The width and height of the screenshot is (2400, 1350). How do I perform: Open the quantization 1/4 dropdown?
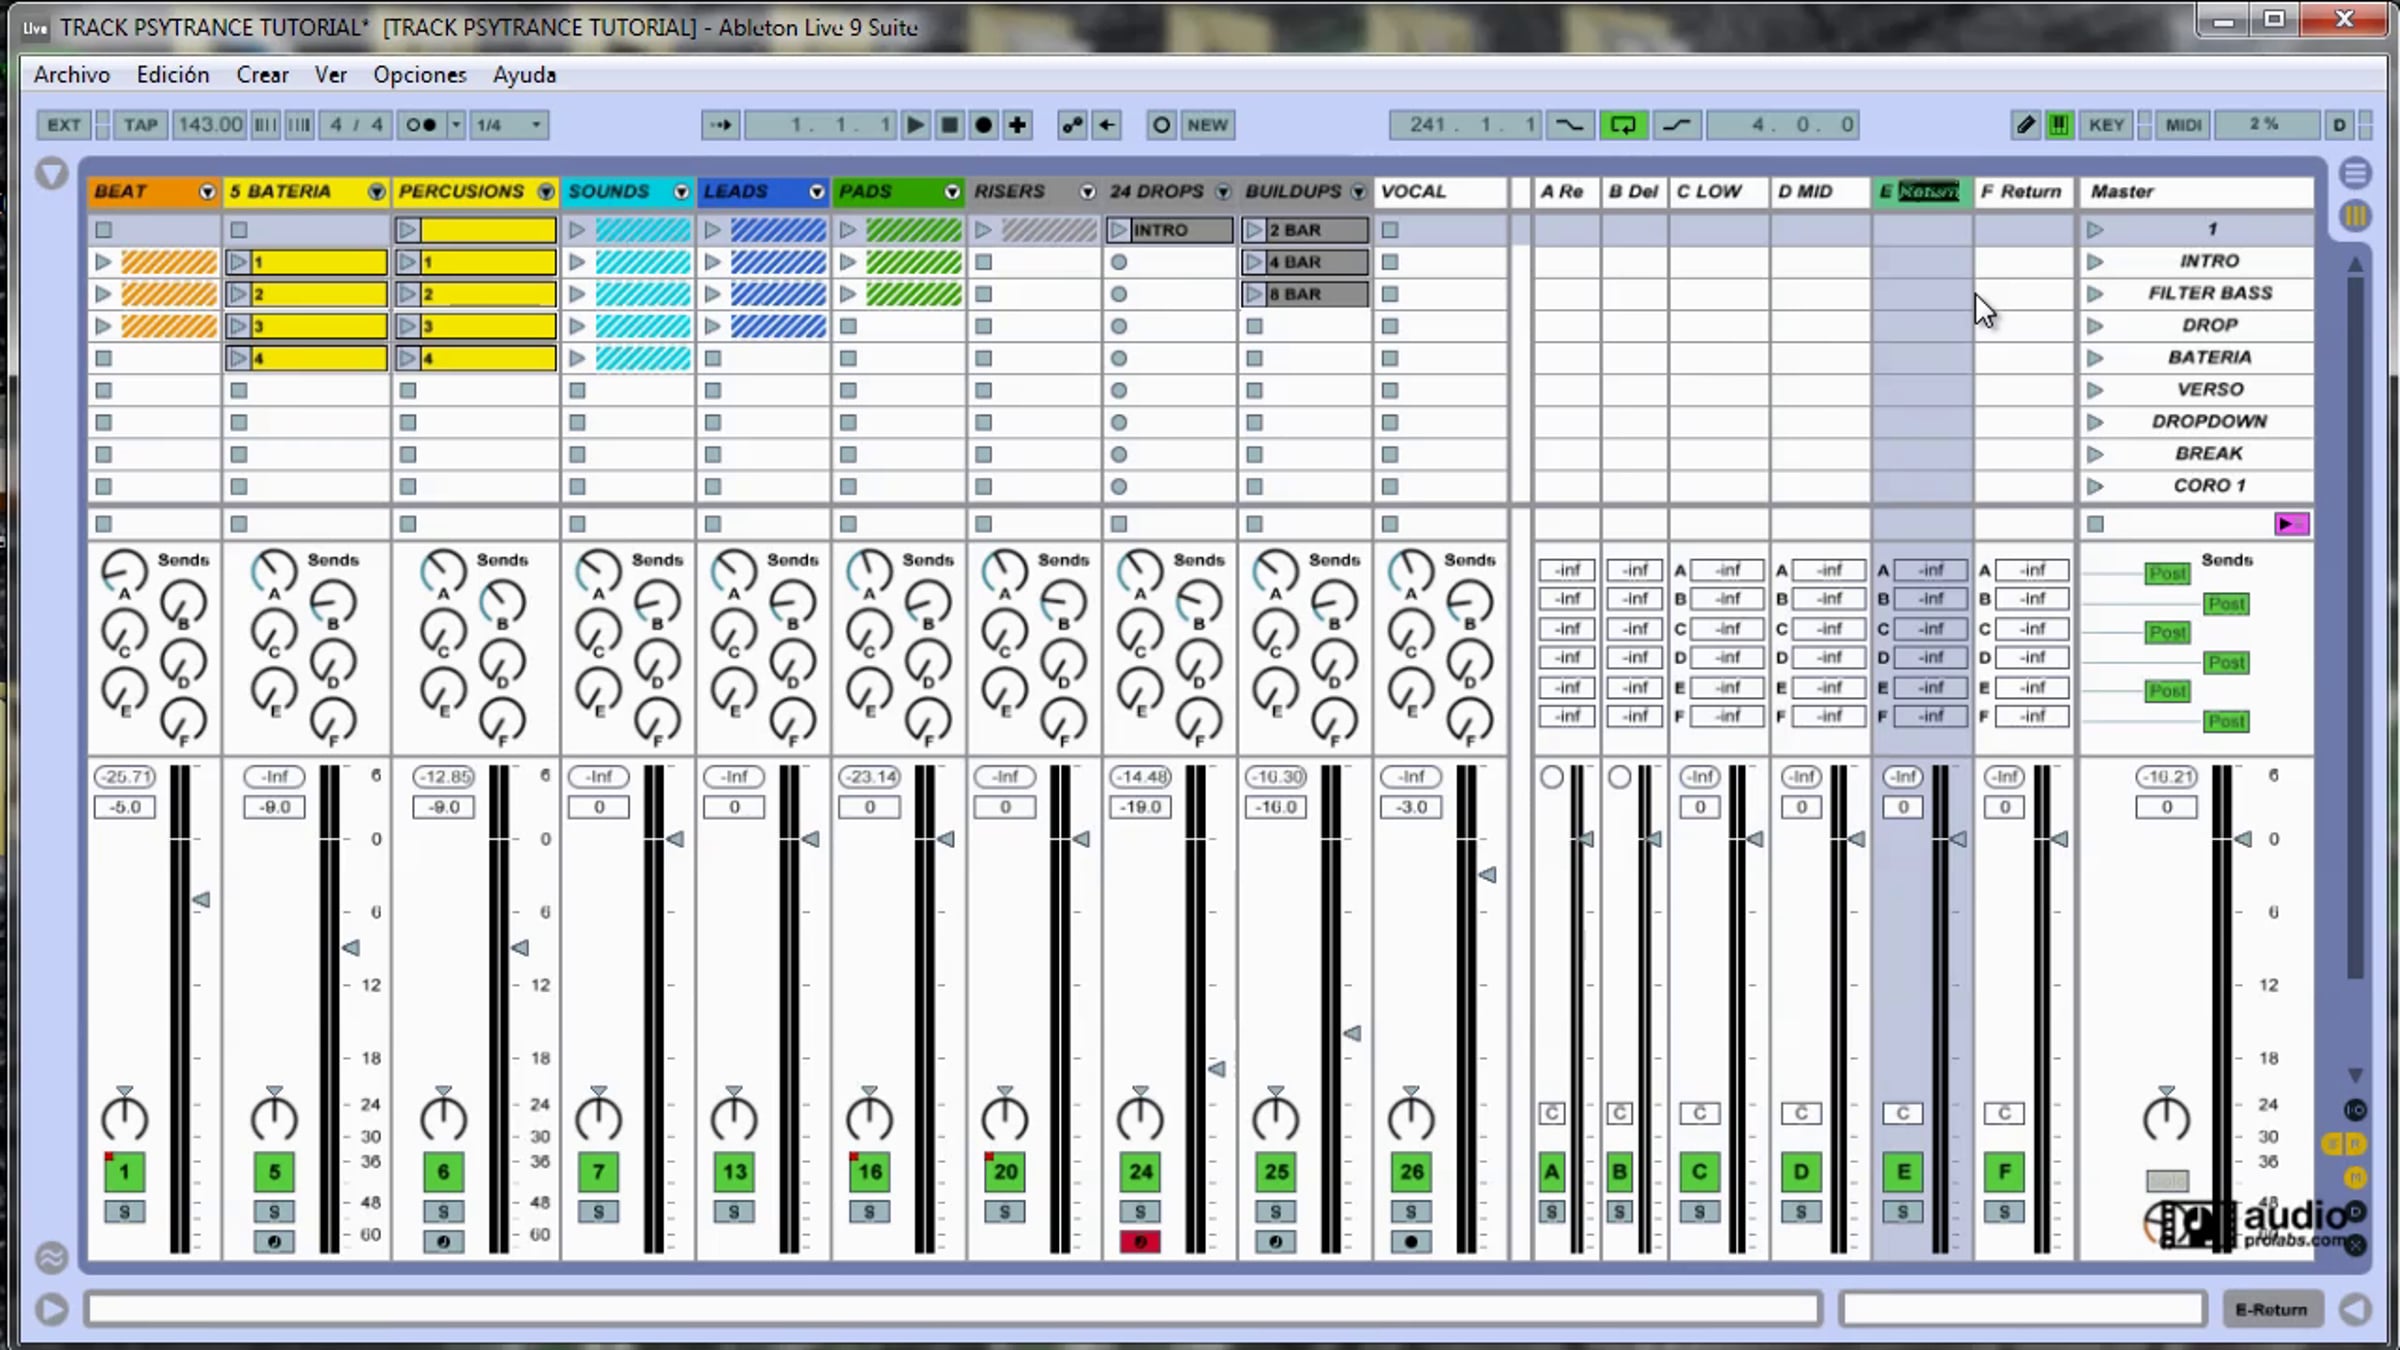click(509, 125)
